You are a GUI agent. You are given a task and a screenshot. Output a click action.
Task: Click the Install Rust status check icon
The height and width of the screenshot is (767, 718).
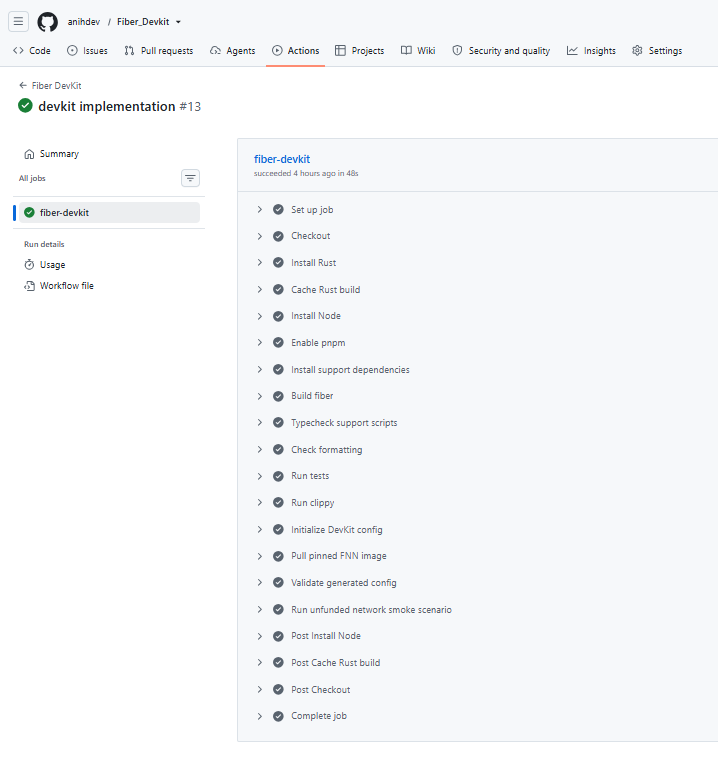click(278, 263)
